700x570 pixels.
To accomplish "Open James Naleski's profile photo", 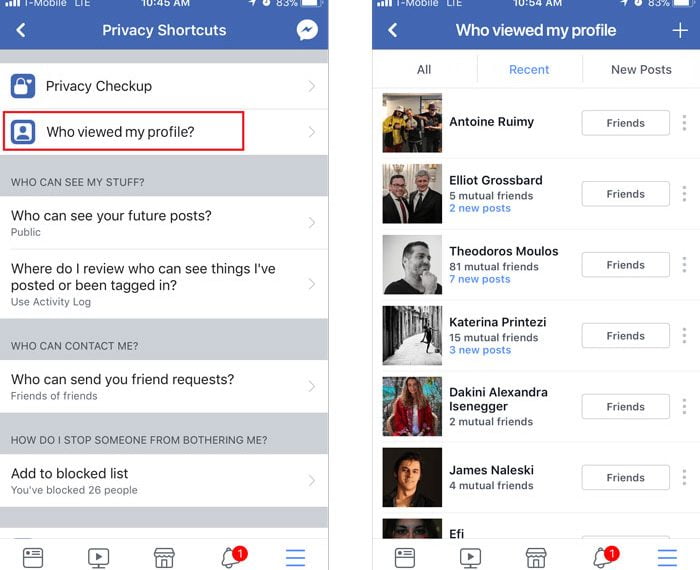I will (x=412, y=478).
